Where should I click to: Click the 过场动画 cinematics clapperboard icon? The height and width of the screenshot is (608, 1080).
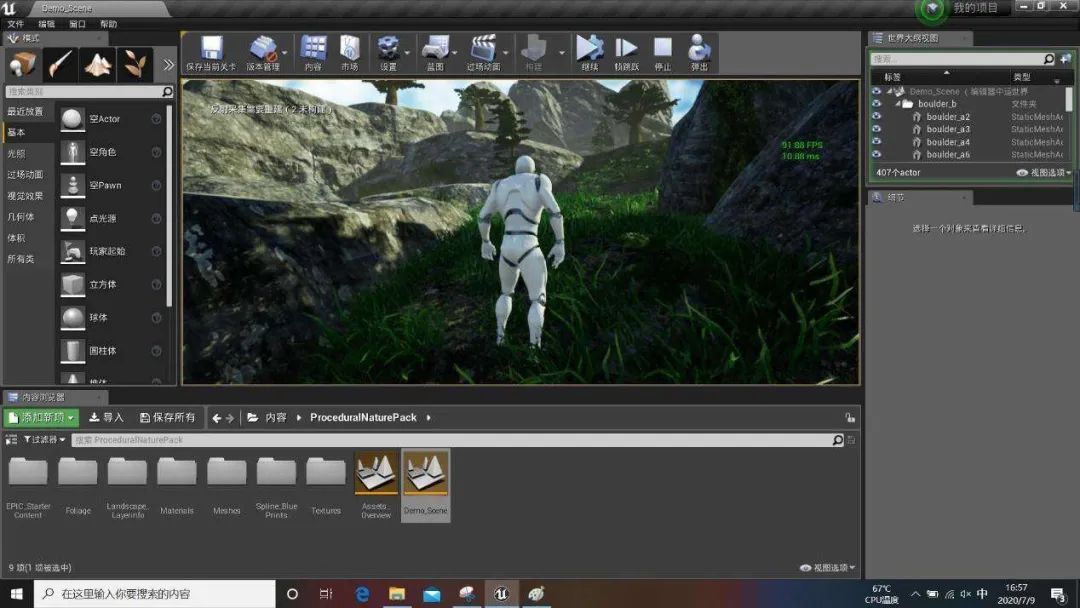click(483, 48)
